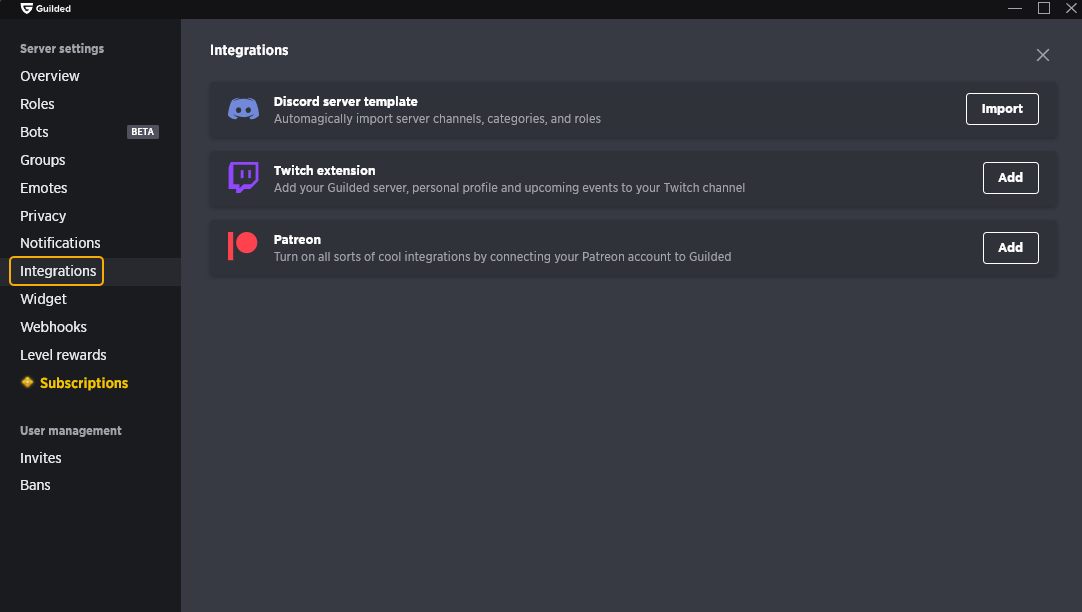
Task: Go to Roles settings
Action: [x=37, y=104]
